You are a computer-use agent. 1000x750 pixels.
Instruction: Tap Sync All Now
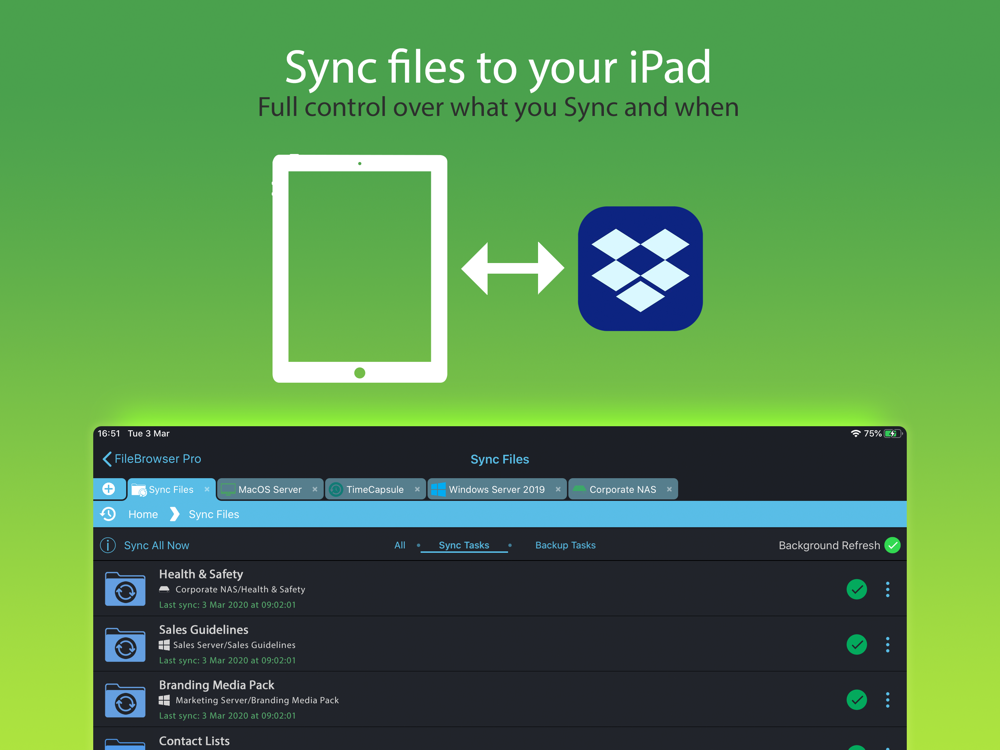coord(156,546)
